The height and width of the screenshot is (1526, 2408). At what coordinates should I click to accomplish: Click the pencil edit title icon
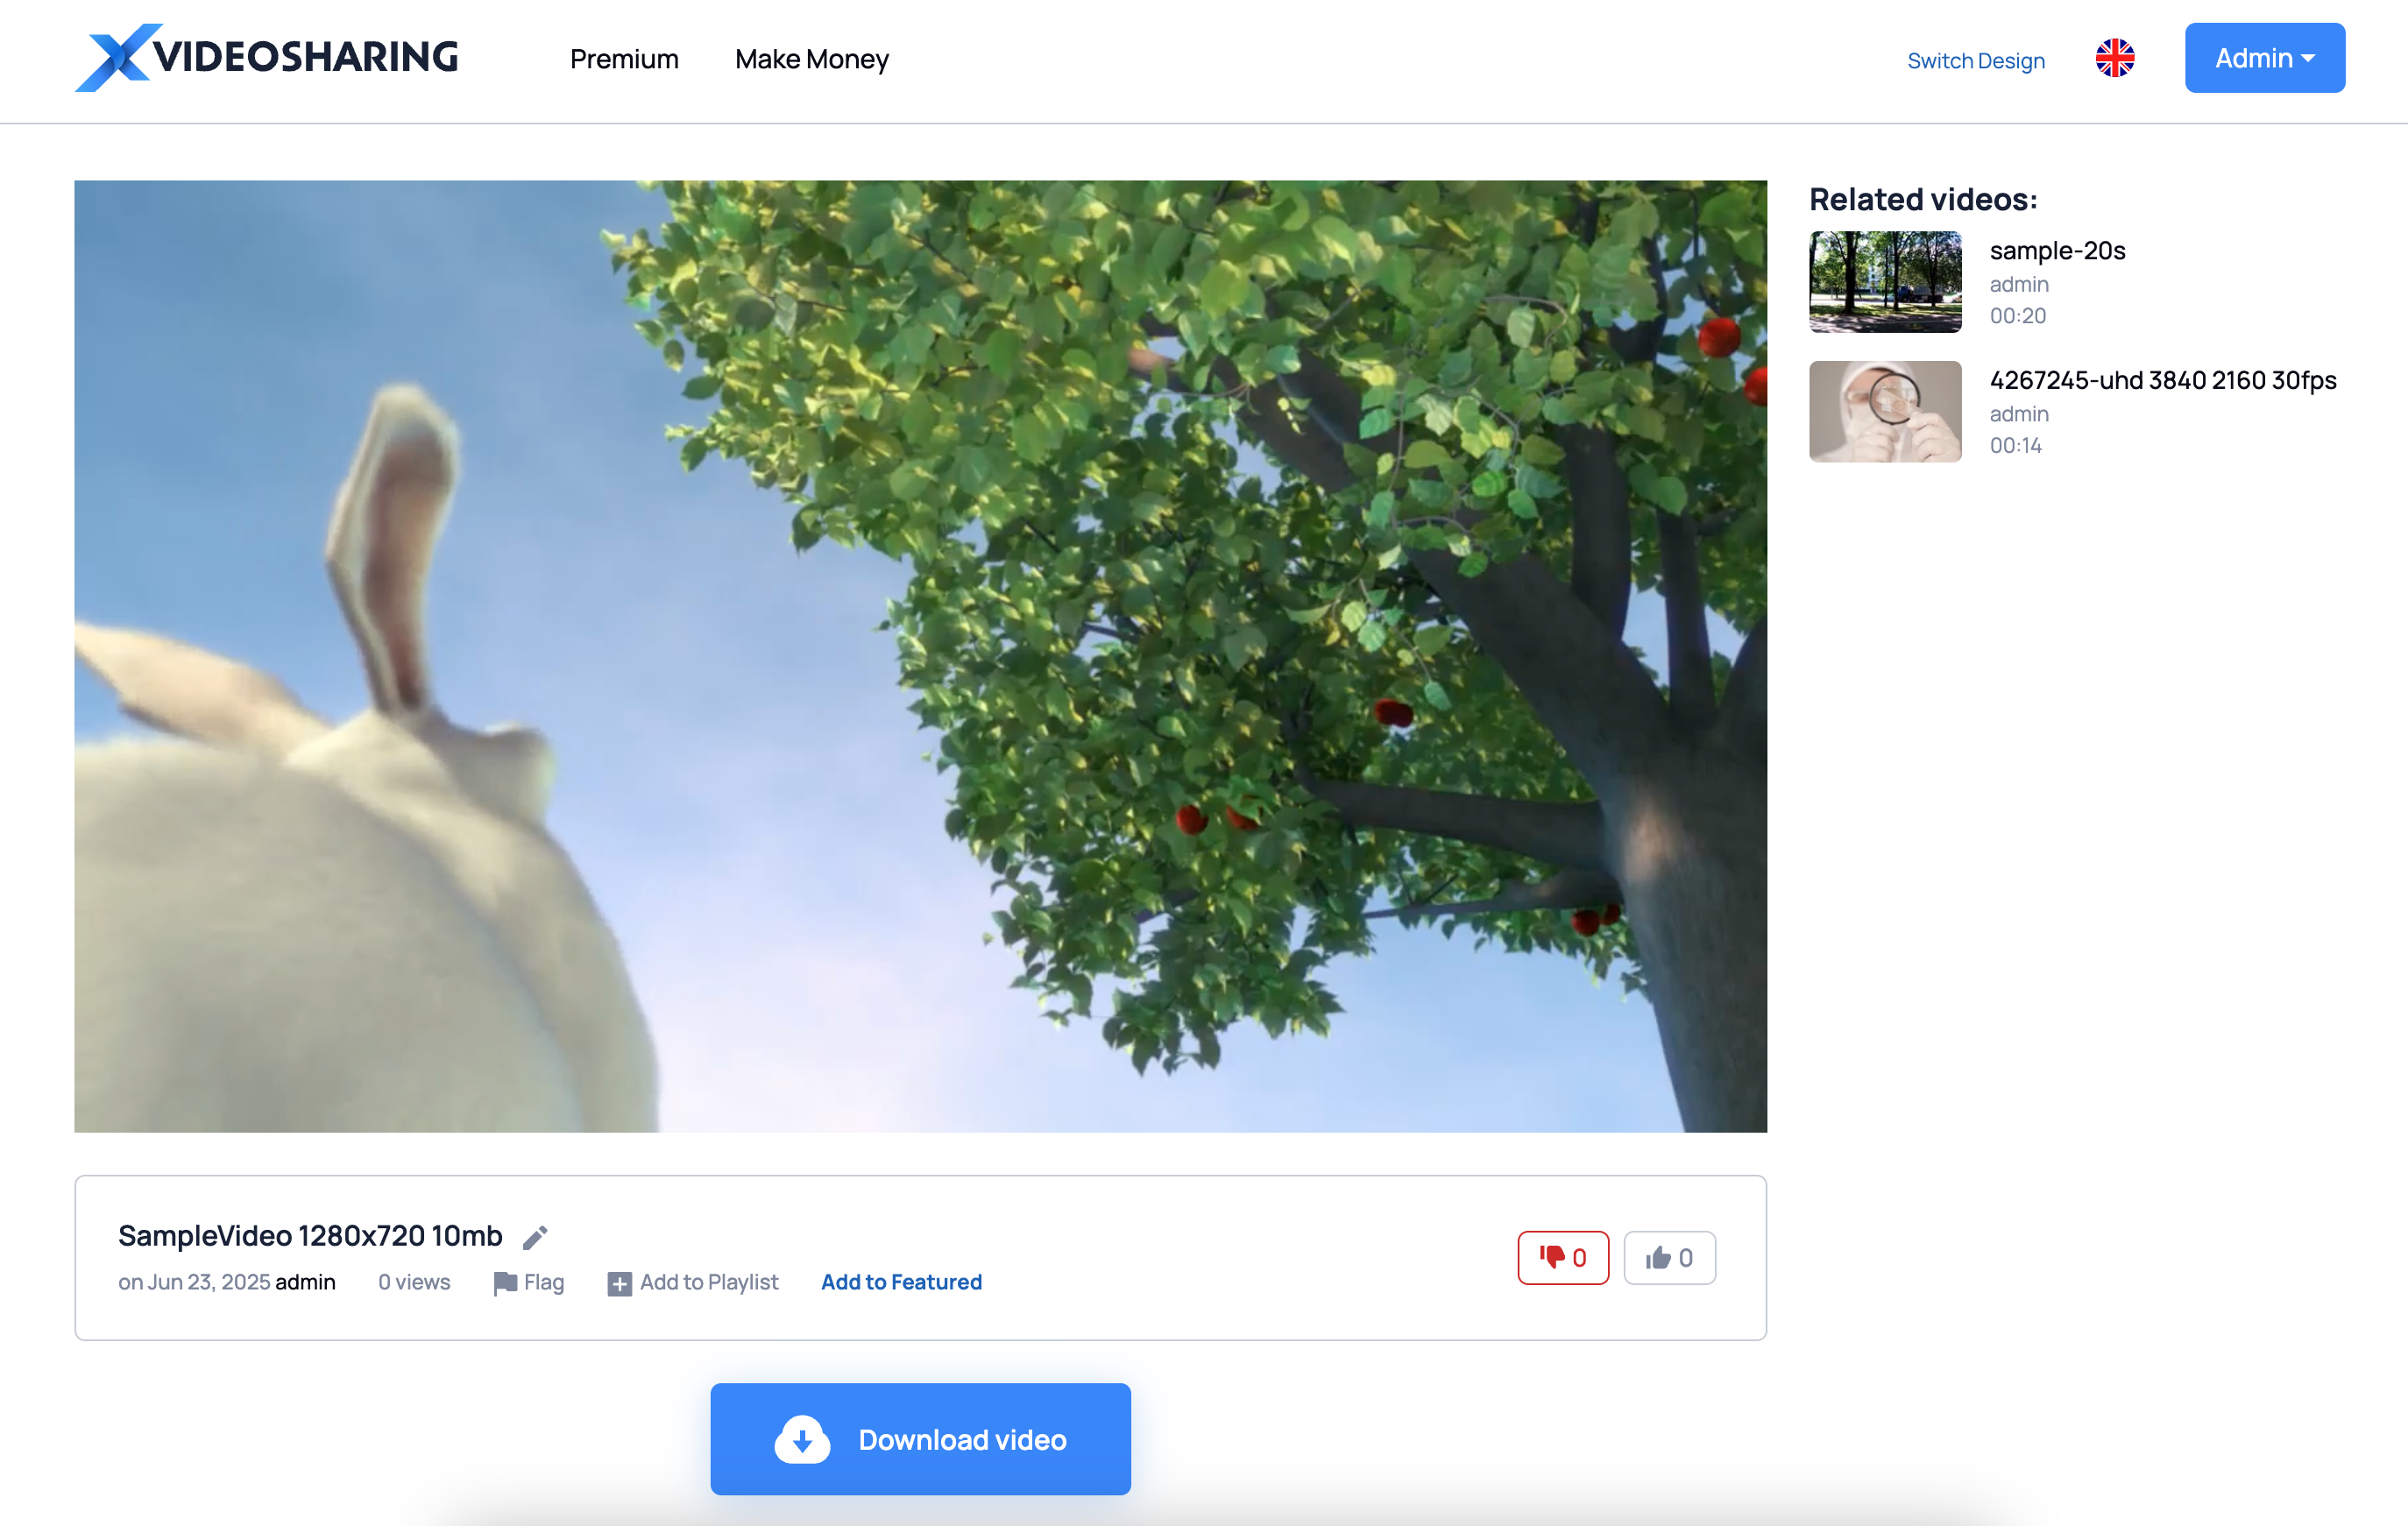[x=535, y=1238]
